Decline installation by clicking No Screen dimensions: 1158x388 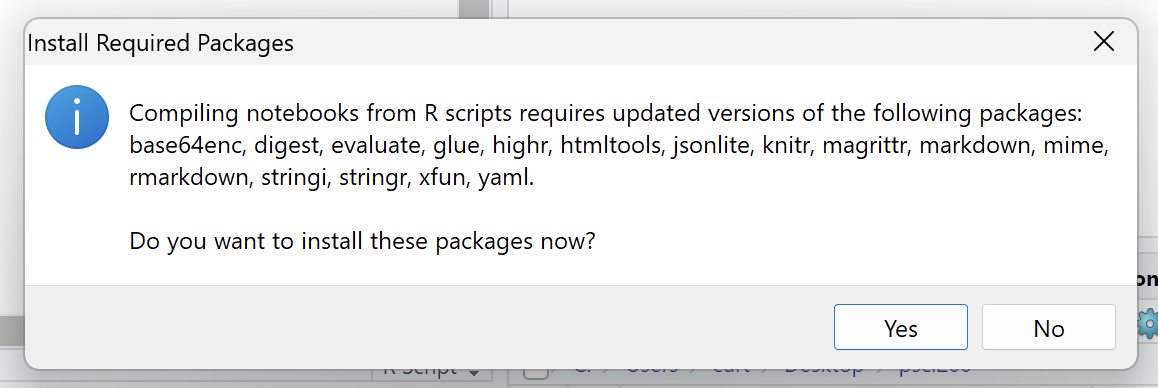pyautogui.click(x=1049, y=327)
